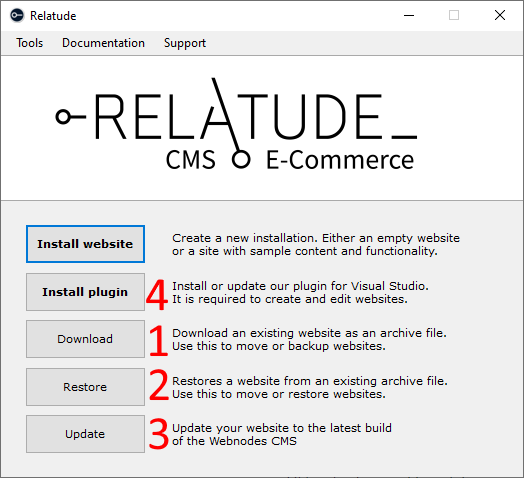Click text 'Restores a website from an existing archive file.'
Image resolution: width=524 pixels, height=478 pixels.
(x=310, y=381)
